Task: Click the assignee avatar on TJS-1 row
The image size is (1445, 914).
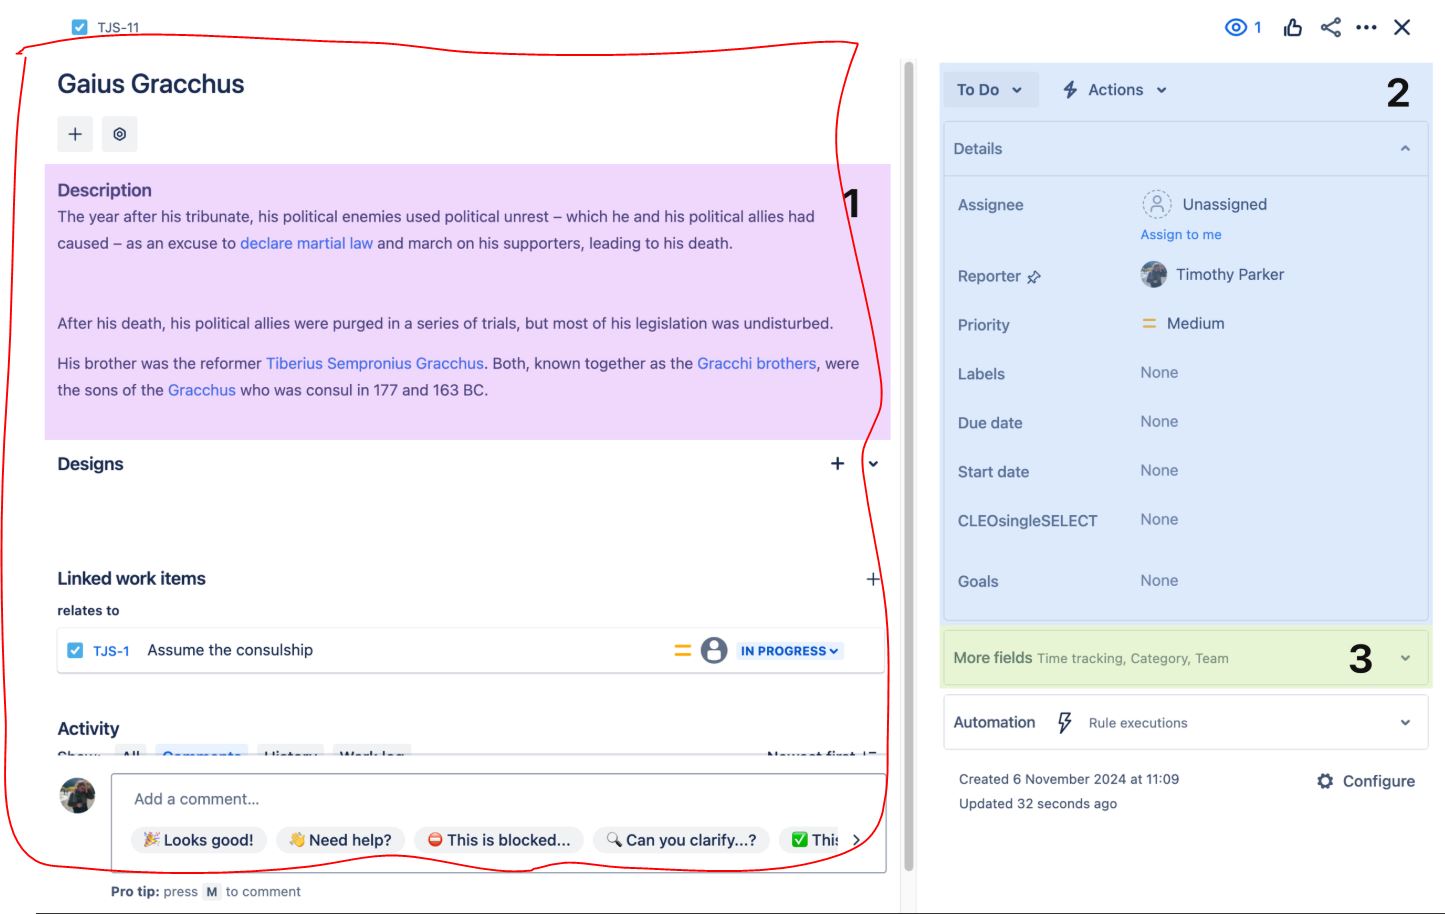Action: click(x=714, y=650)
